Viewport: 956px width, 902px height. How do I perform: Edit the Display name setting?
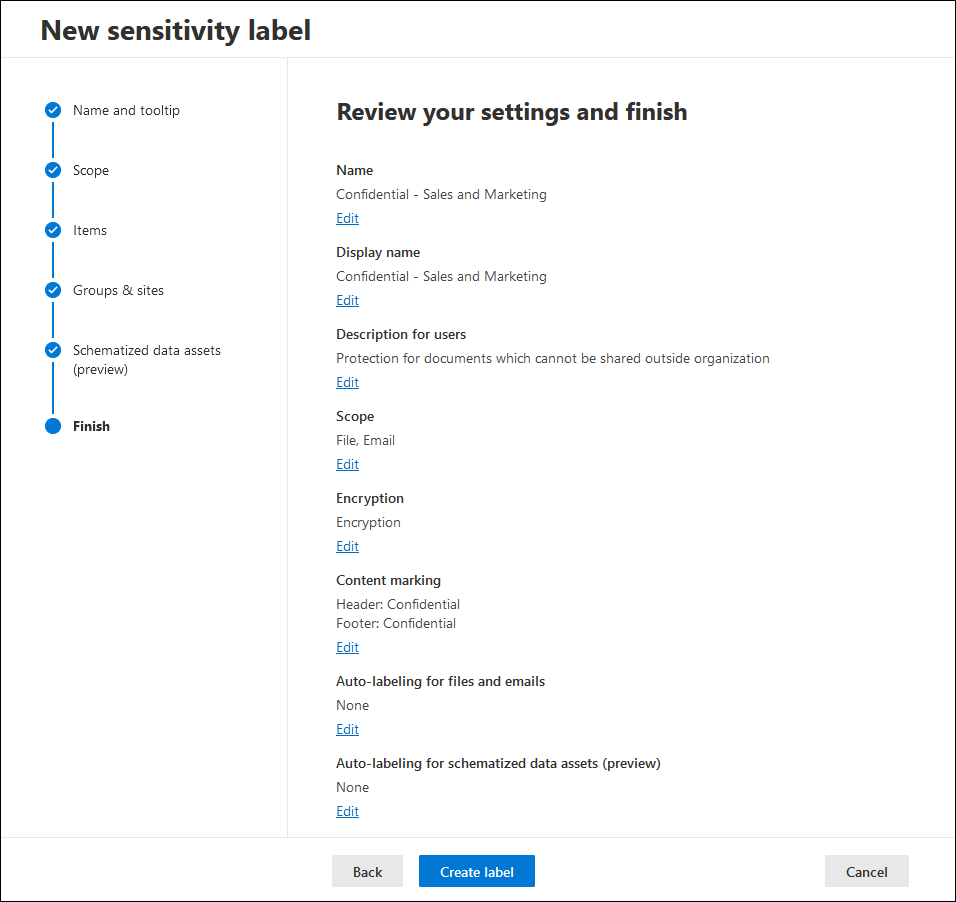(x=348, y=300)
